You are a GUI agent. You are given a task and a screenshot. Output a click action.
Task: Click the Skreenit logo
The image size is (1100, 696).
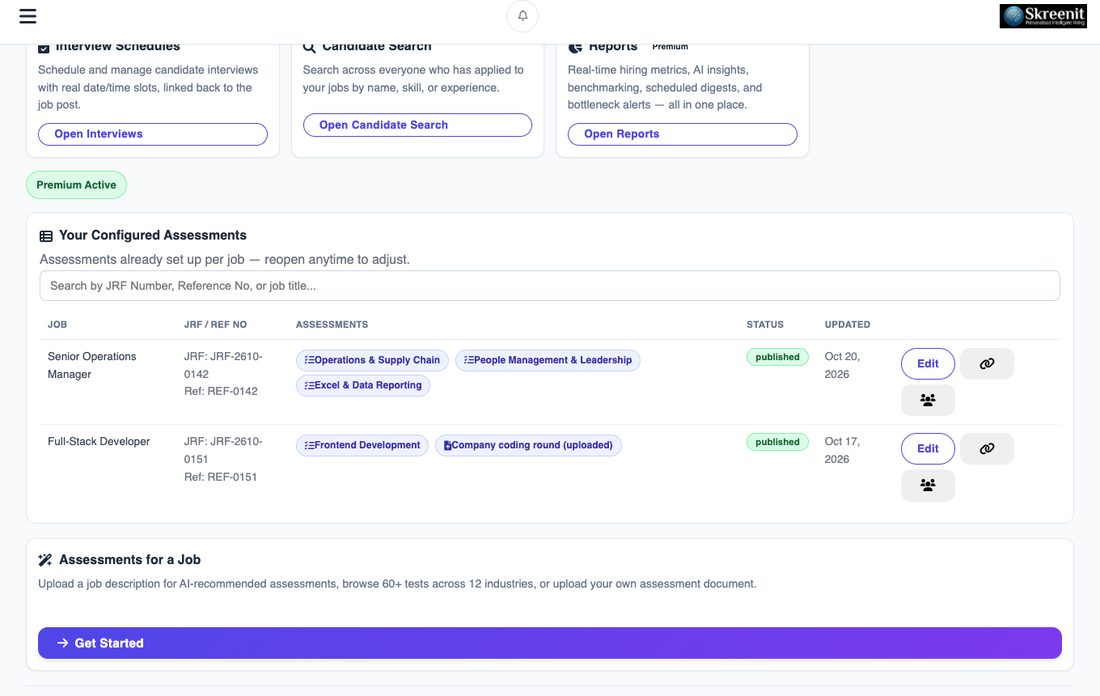point(1043,16)
